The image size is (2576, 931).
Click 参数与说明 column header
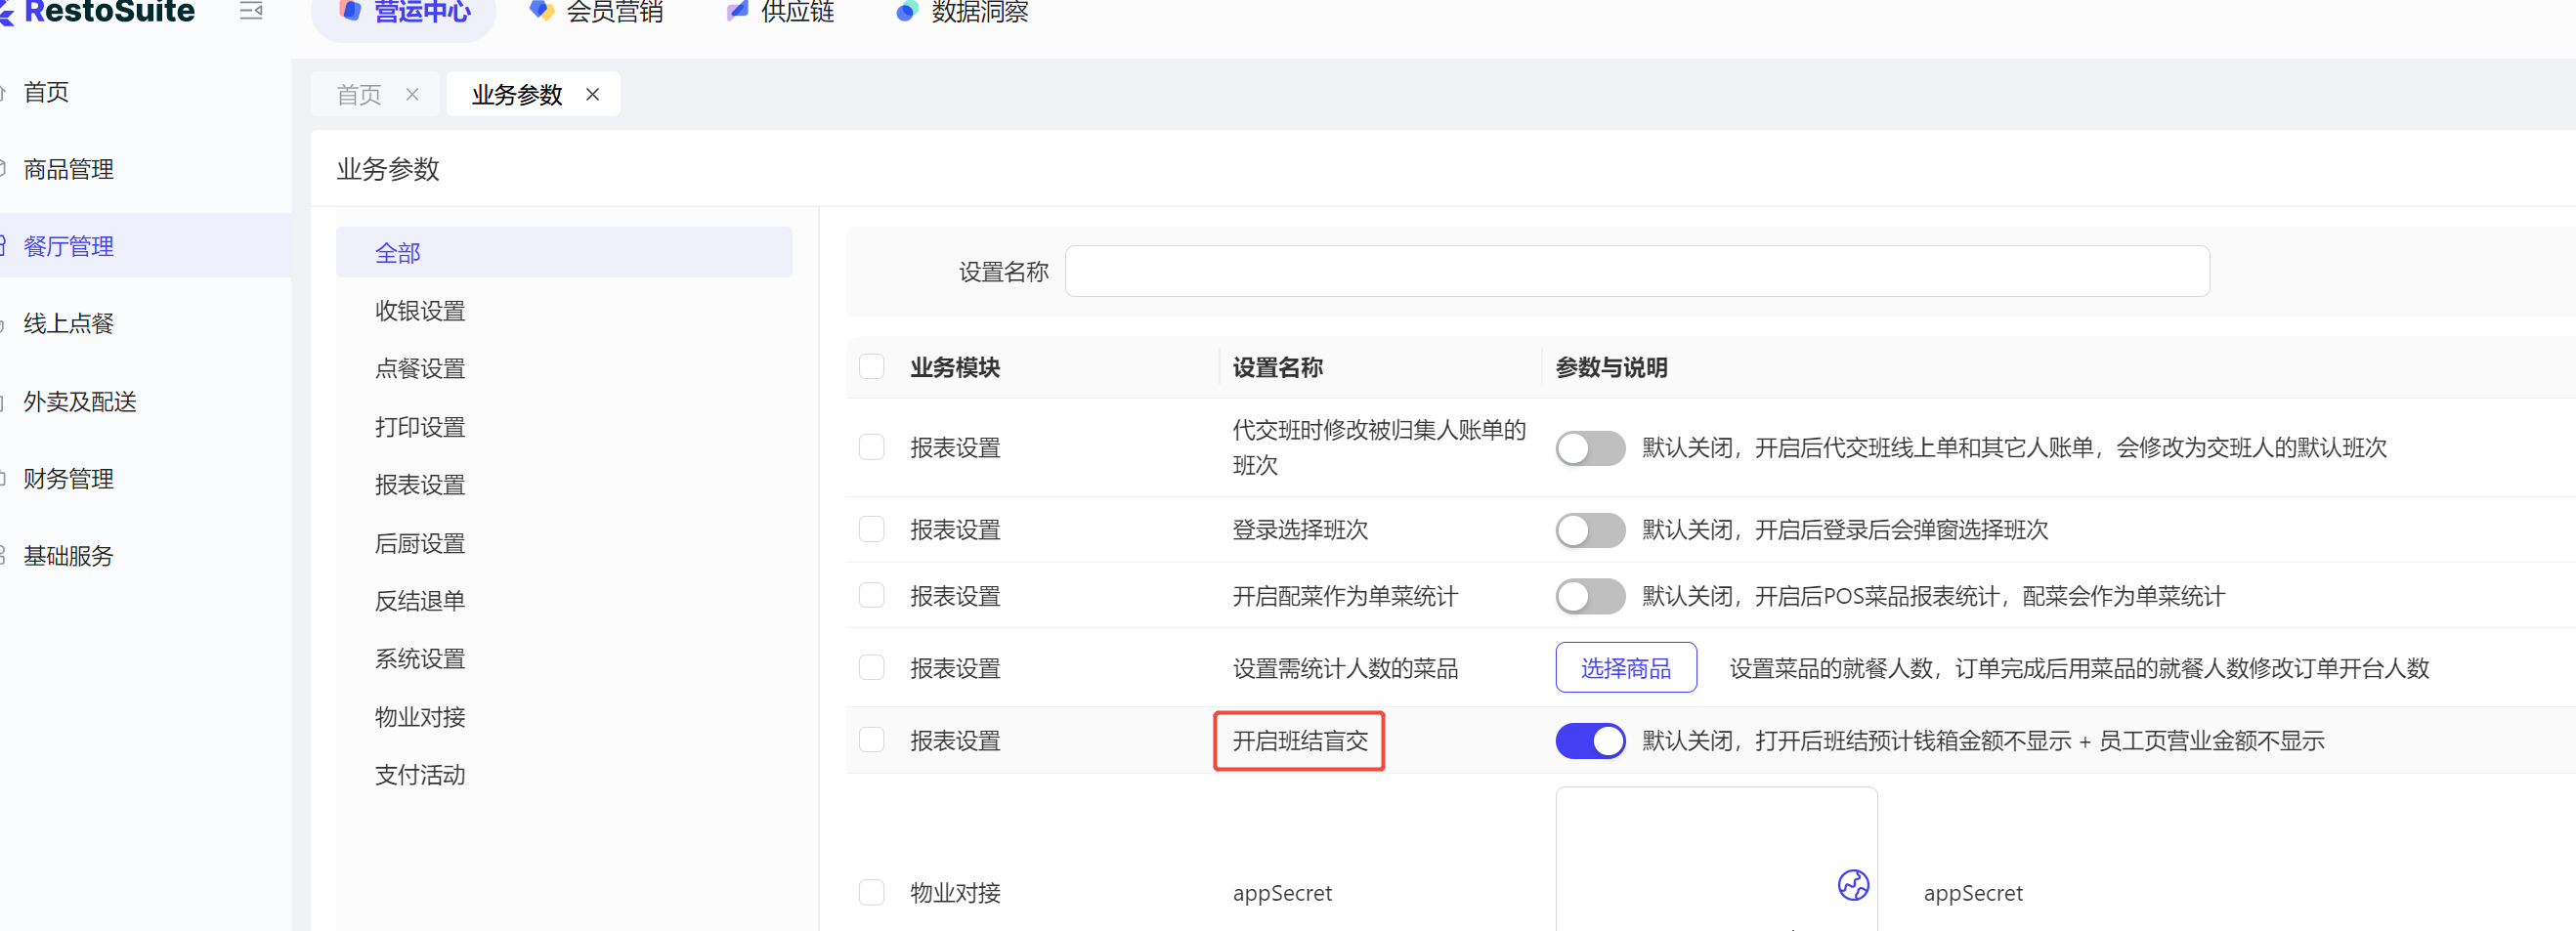click(x=1611, y=368)
